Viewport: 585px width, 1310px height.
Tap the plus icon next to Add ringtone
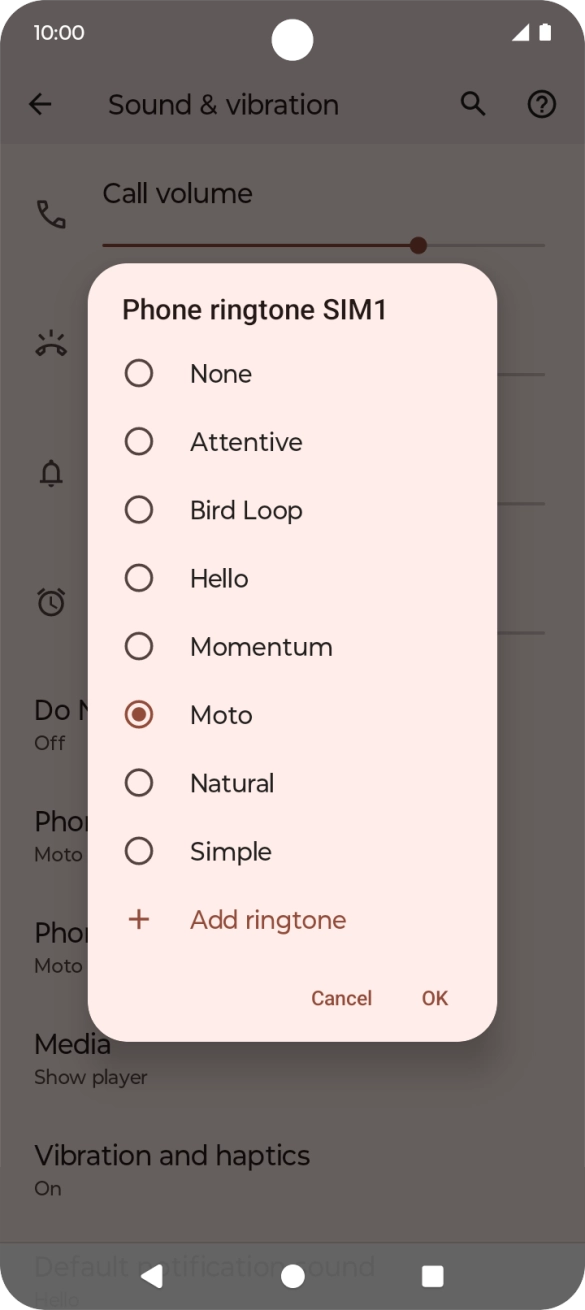[139, 919]
